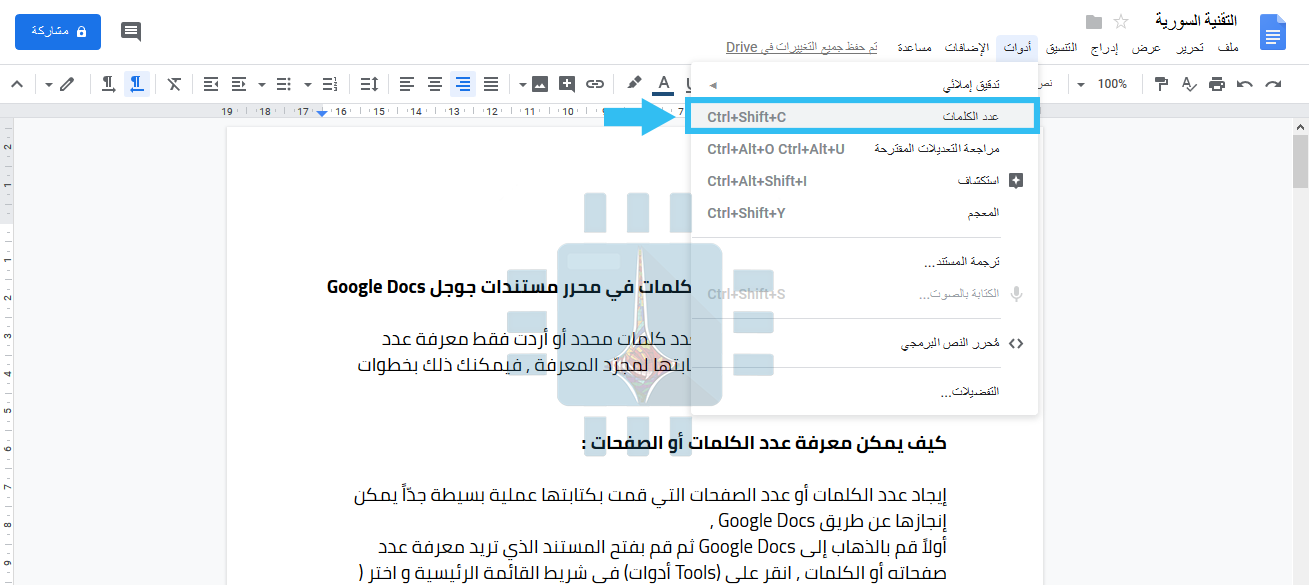This screenshot has height=585, width=1309.
Task: Click the Redo icon
Action: 1273,84
